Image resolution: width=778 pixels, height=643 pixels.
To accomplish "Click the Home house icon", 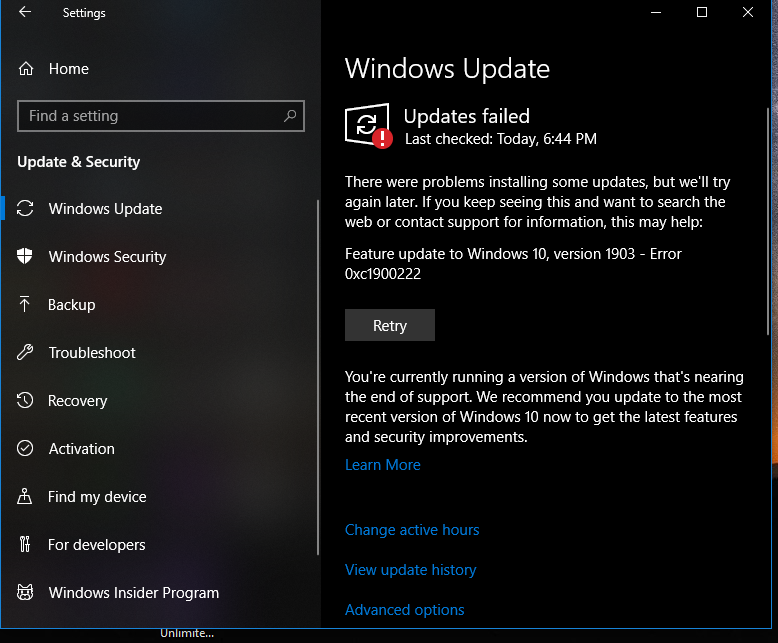I will pyautogui.click(x=26, y=68).
